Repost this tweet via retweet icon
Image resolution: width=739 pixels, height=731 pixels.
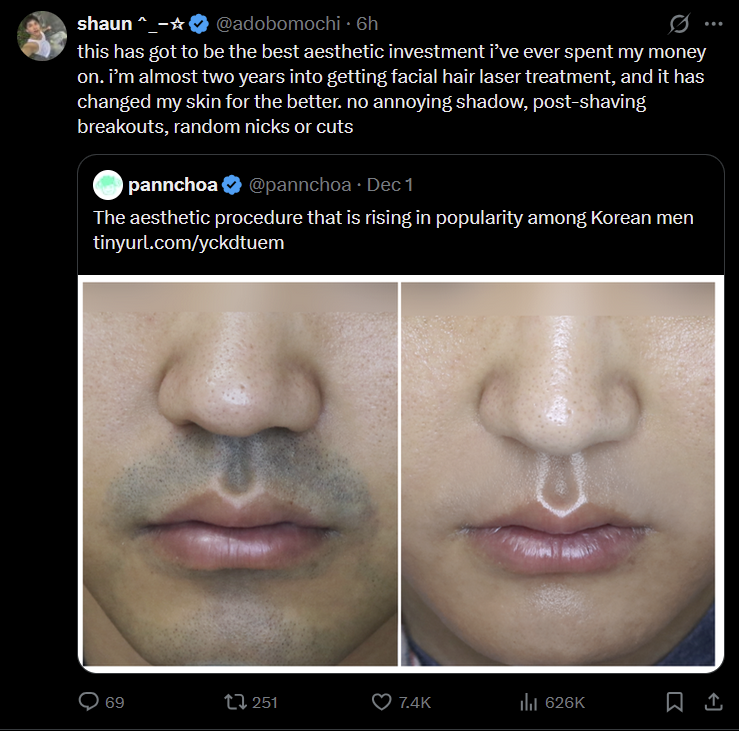(x=232, y=702)
